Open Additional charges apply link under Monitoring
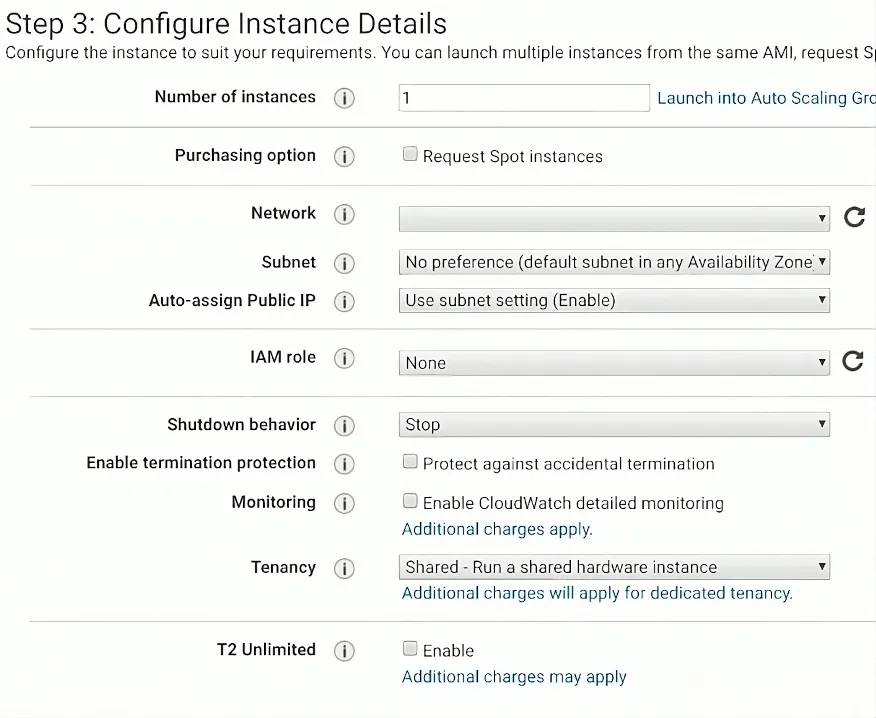This screenshot has width=876, height=718. click(x=497, y=529)
